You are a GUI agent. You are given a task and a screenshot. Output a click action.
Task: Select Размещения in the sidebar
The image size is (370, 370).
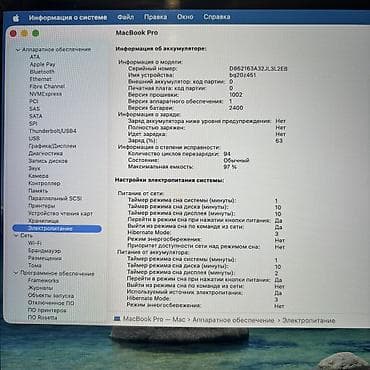pyautogui.click(x=45, y=258)
